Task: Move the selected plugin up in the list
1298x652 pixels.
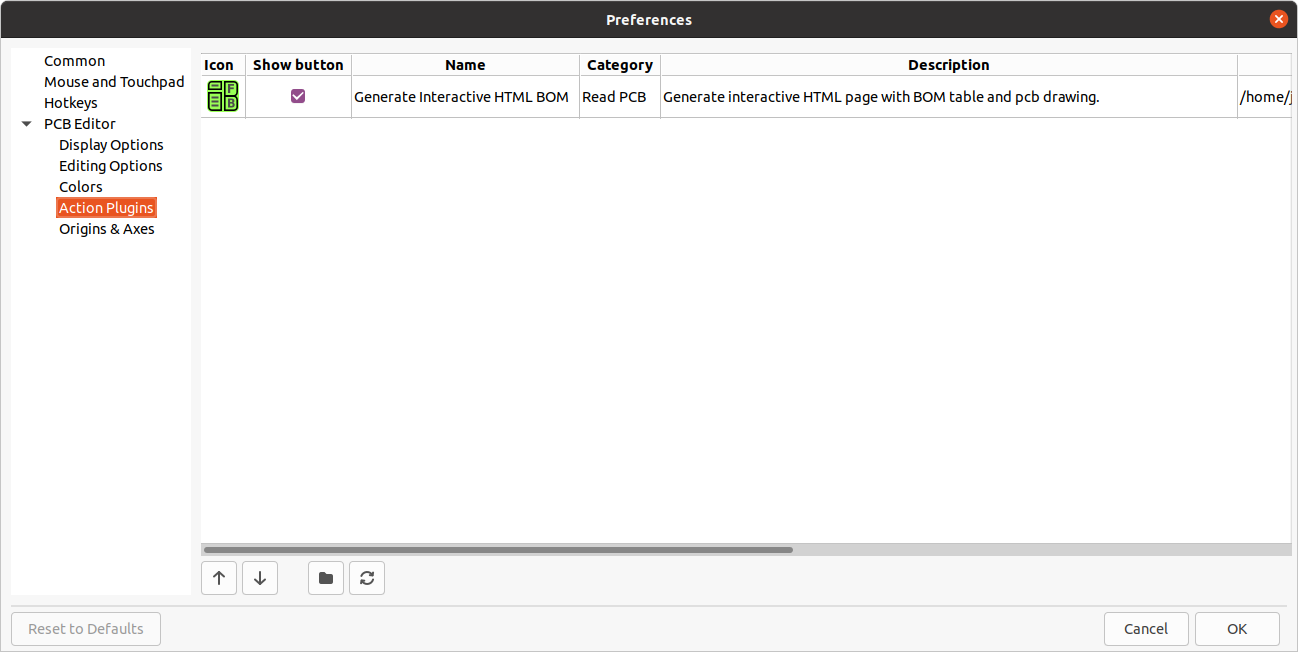Action: 219,578
